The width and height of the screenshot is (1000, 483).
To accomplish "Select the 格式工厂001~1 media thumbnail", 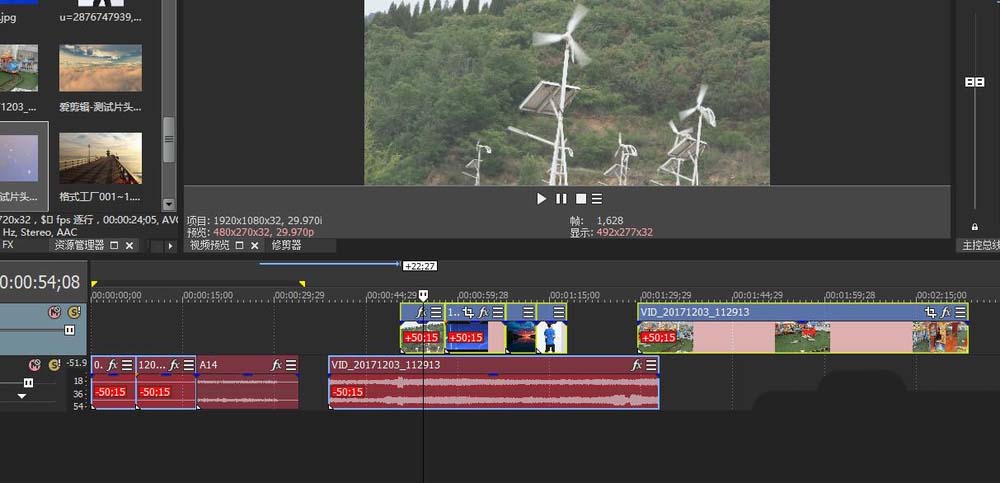I will click(100, 158).
